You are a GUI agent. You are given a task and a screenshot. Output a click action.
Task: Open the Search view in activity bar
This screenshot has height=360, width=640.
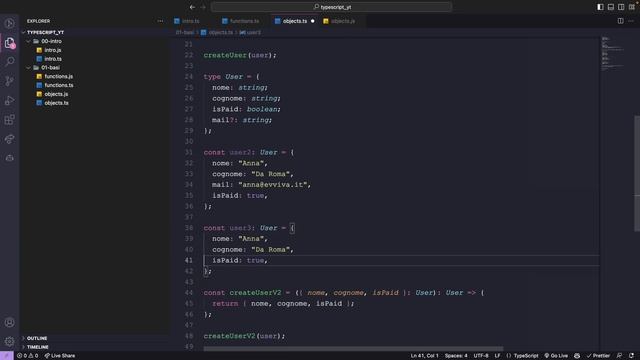coord(9,62)
